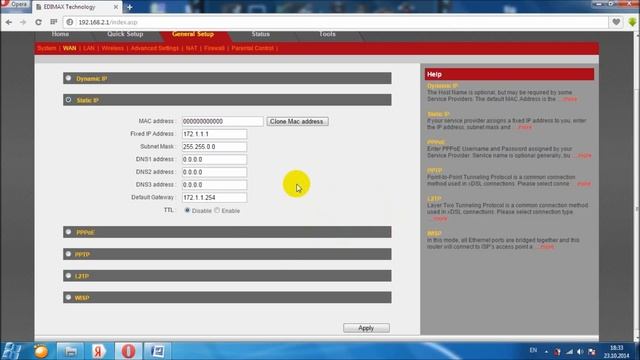This screenshot has height=360, width=640.
Task: Select the PPTP radio button
Action: 68,254
